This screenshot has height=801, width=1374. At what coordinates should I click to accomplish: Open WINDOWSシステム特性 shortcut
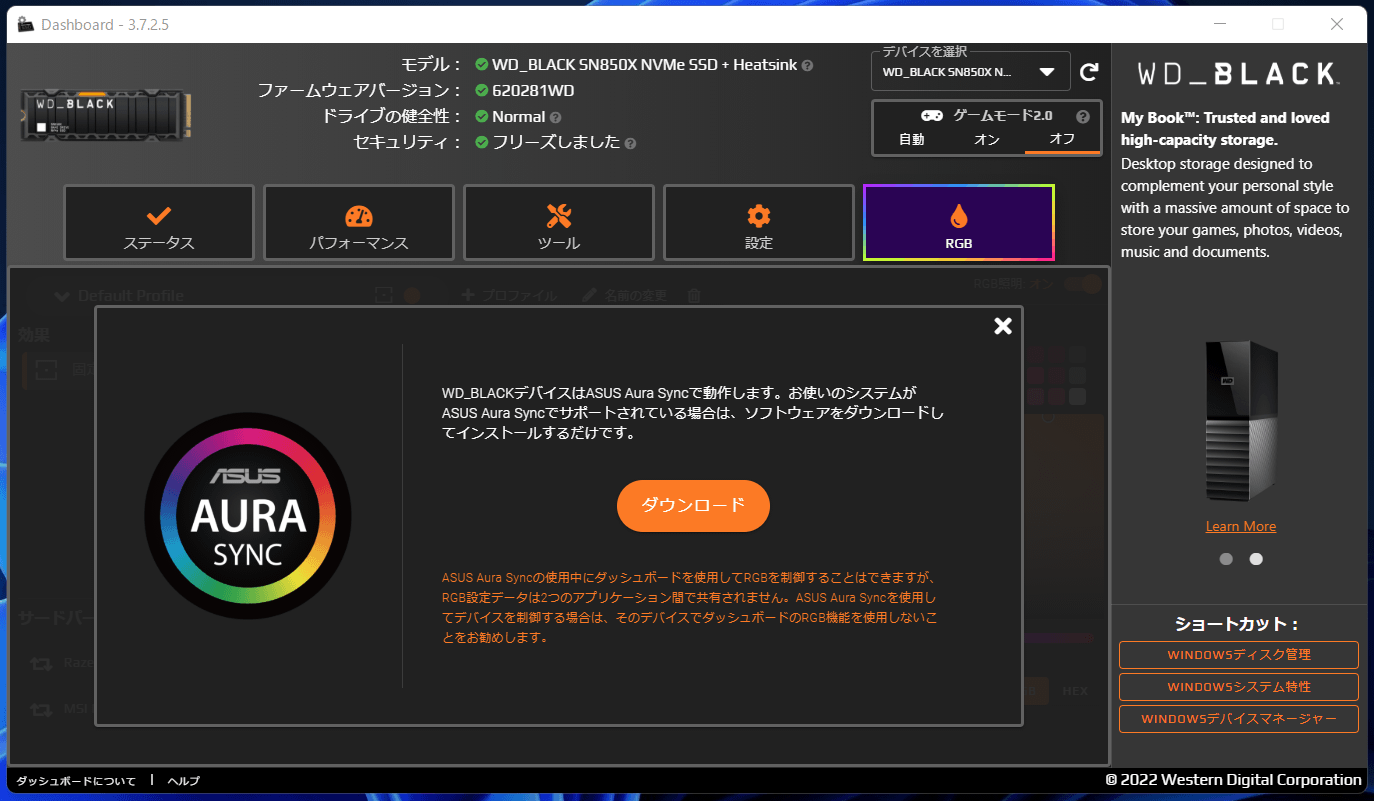[1239, 687]
